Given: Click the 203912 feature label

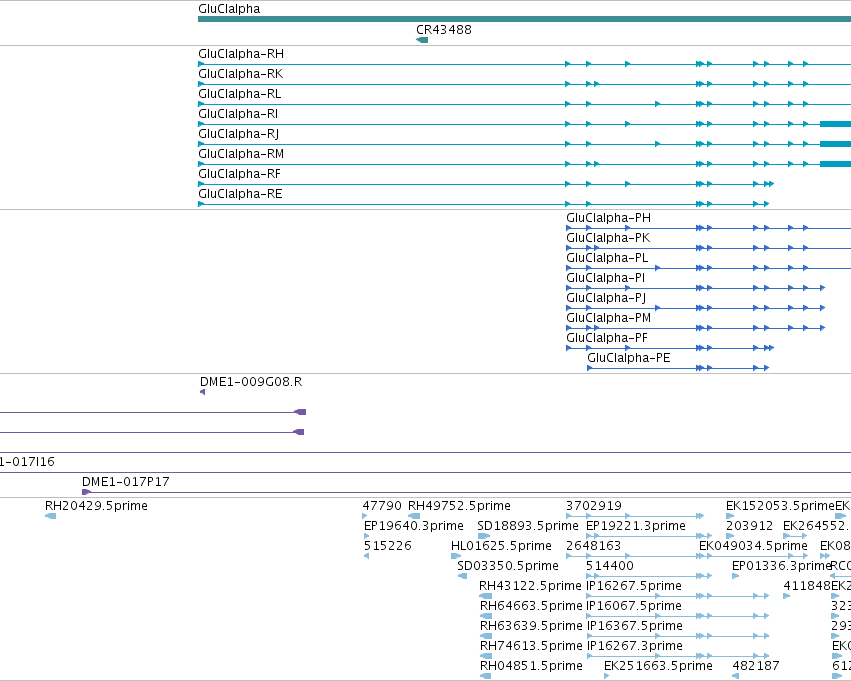Looking at the screenshot, I should pos(750,526).
